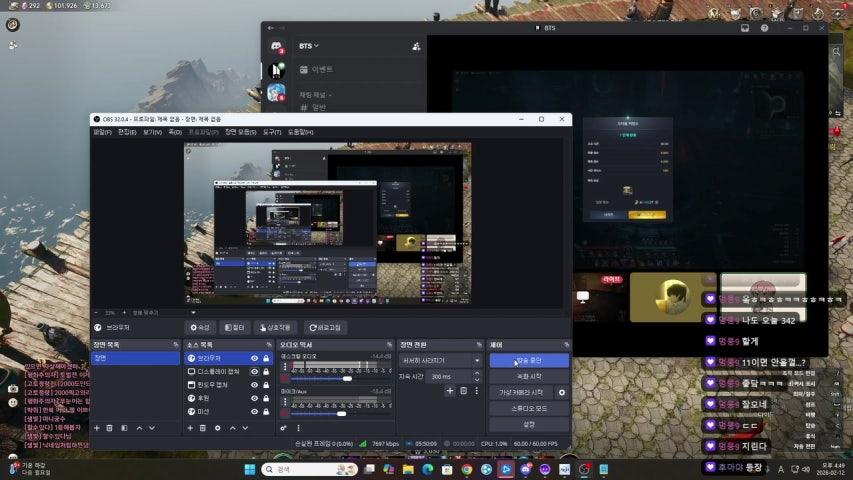
Task: Open source properties gear in sources footer
Action: click(218, 428)
